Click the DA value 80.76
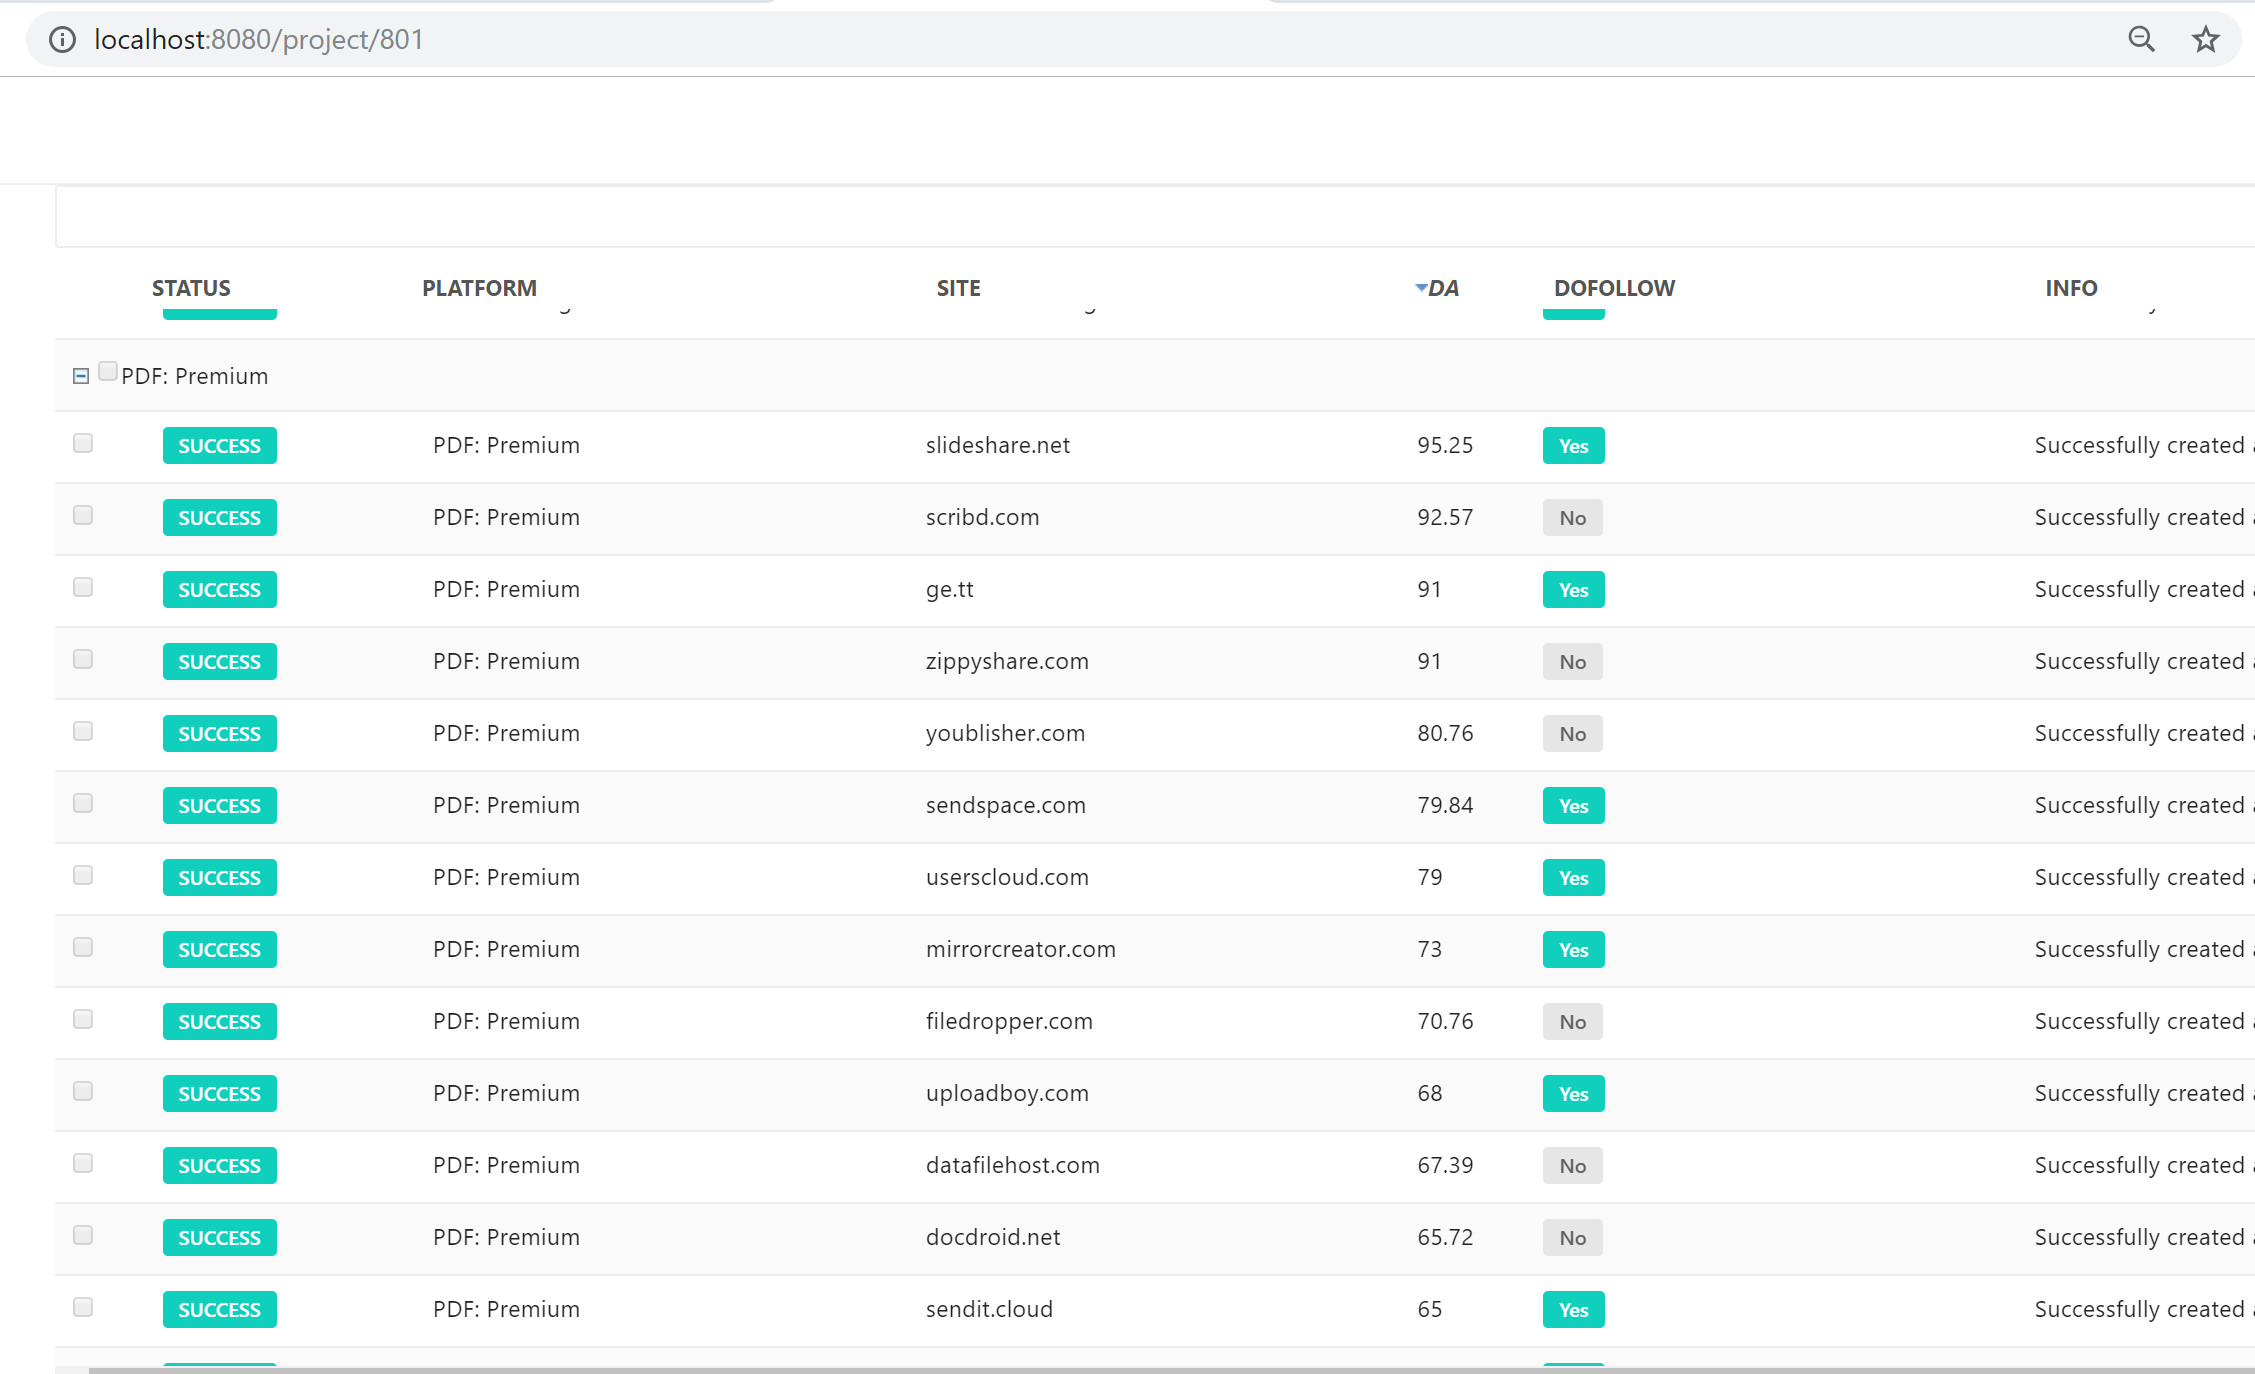Screen dimensions: 2255x1374 [x=1445, y=733]
